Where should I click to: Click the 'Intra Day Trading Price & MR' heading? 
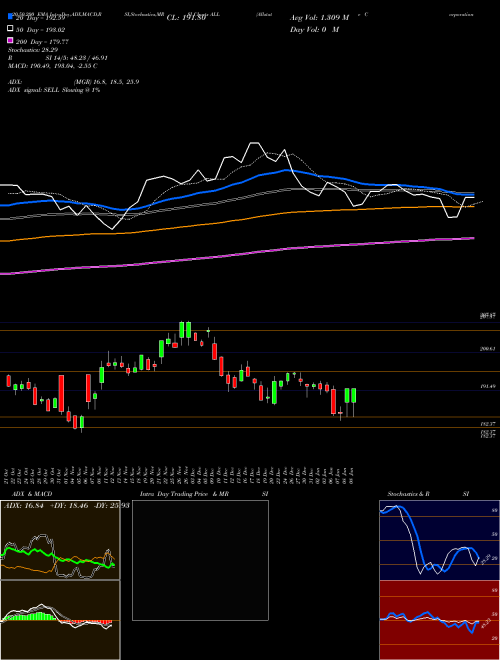click(184, 494)
